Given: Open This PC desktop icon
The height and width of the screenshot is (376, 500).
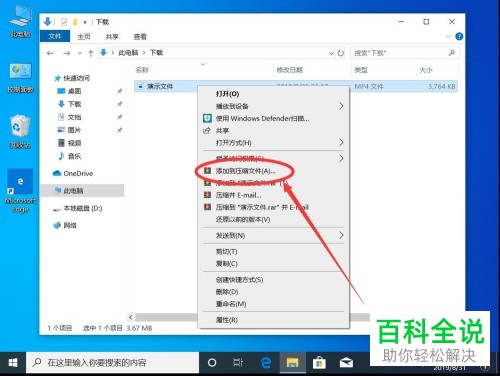Looking at the screenshot, I should click(x=20, y=21).
